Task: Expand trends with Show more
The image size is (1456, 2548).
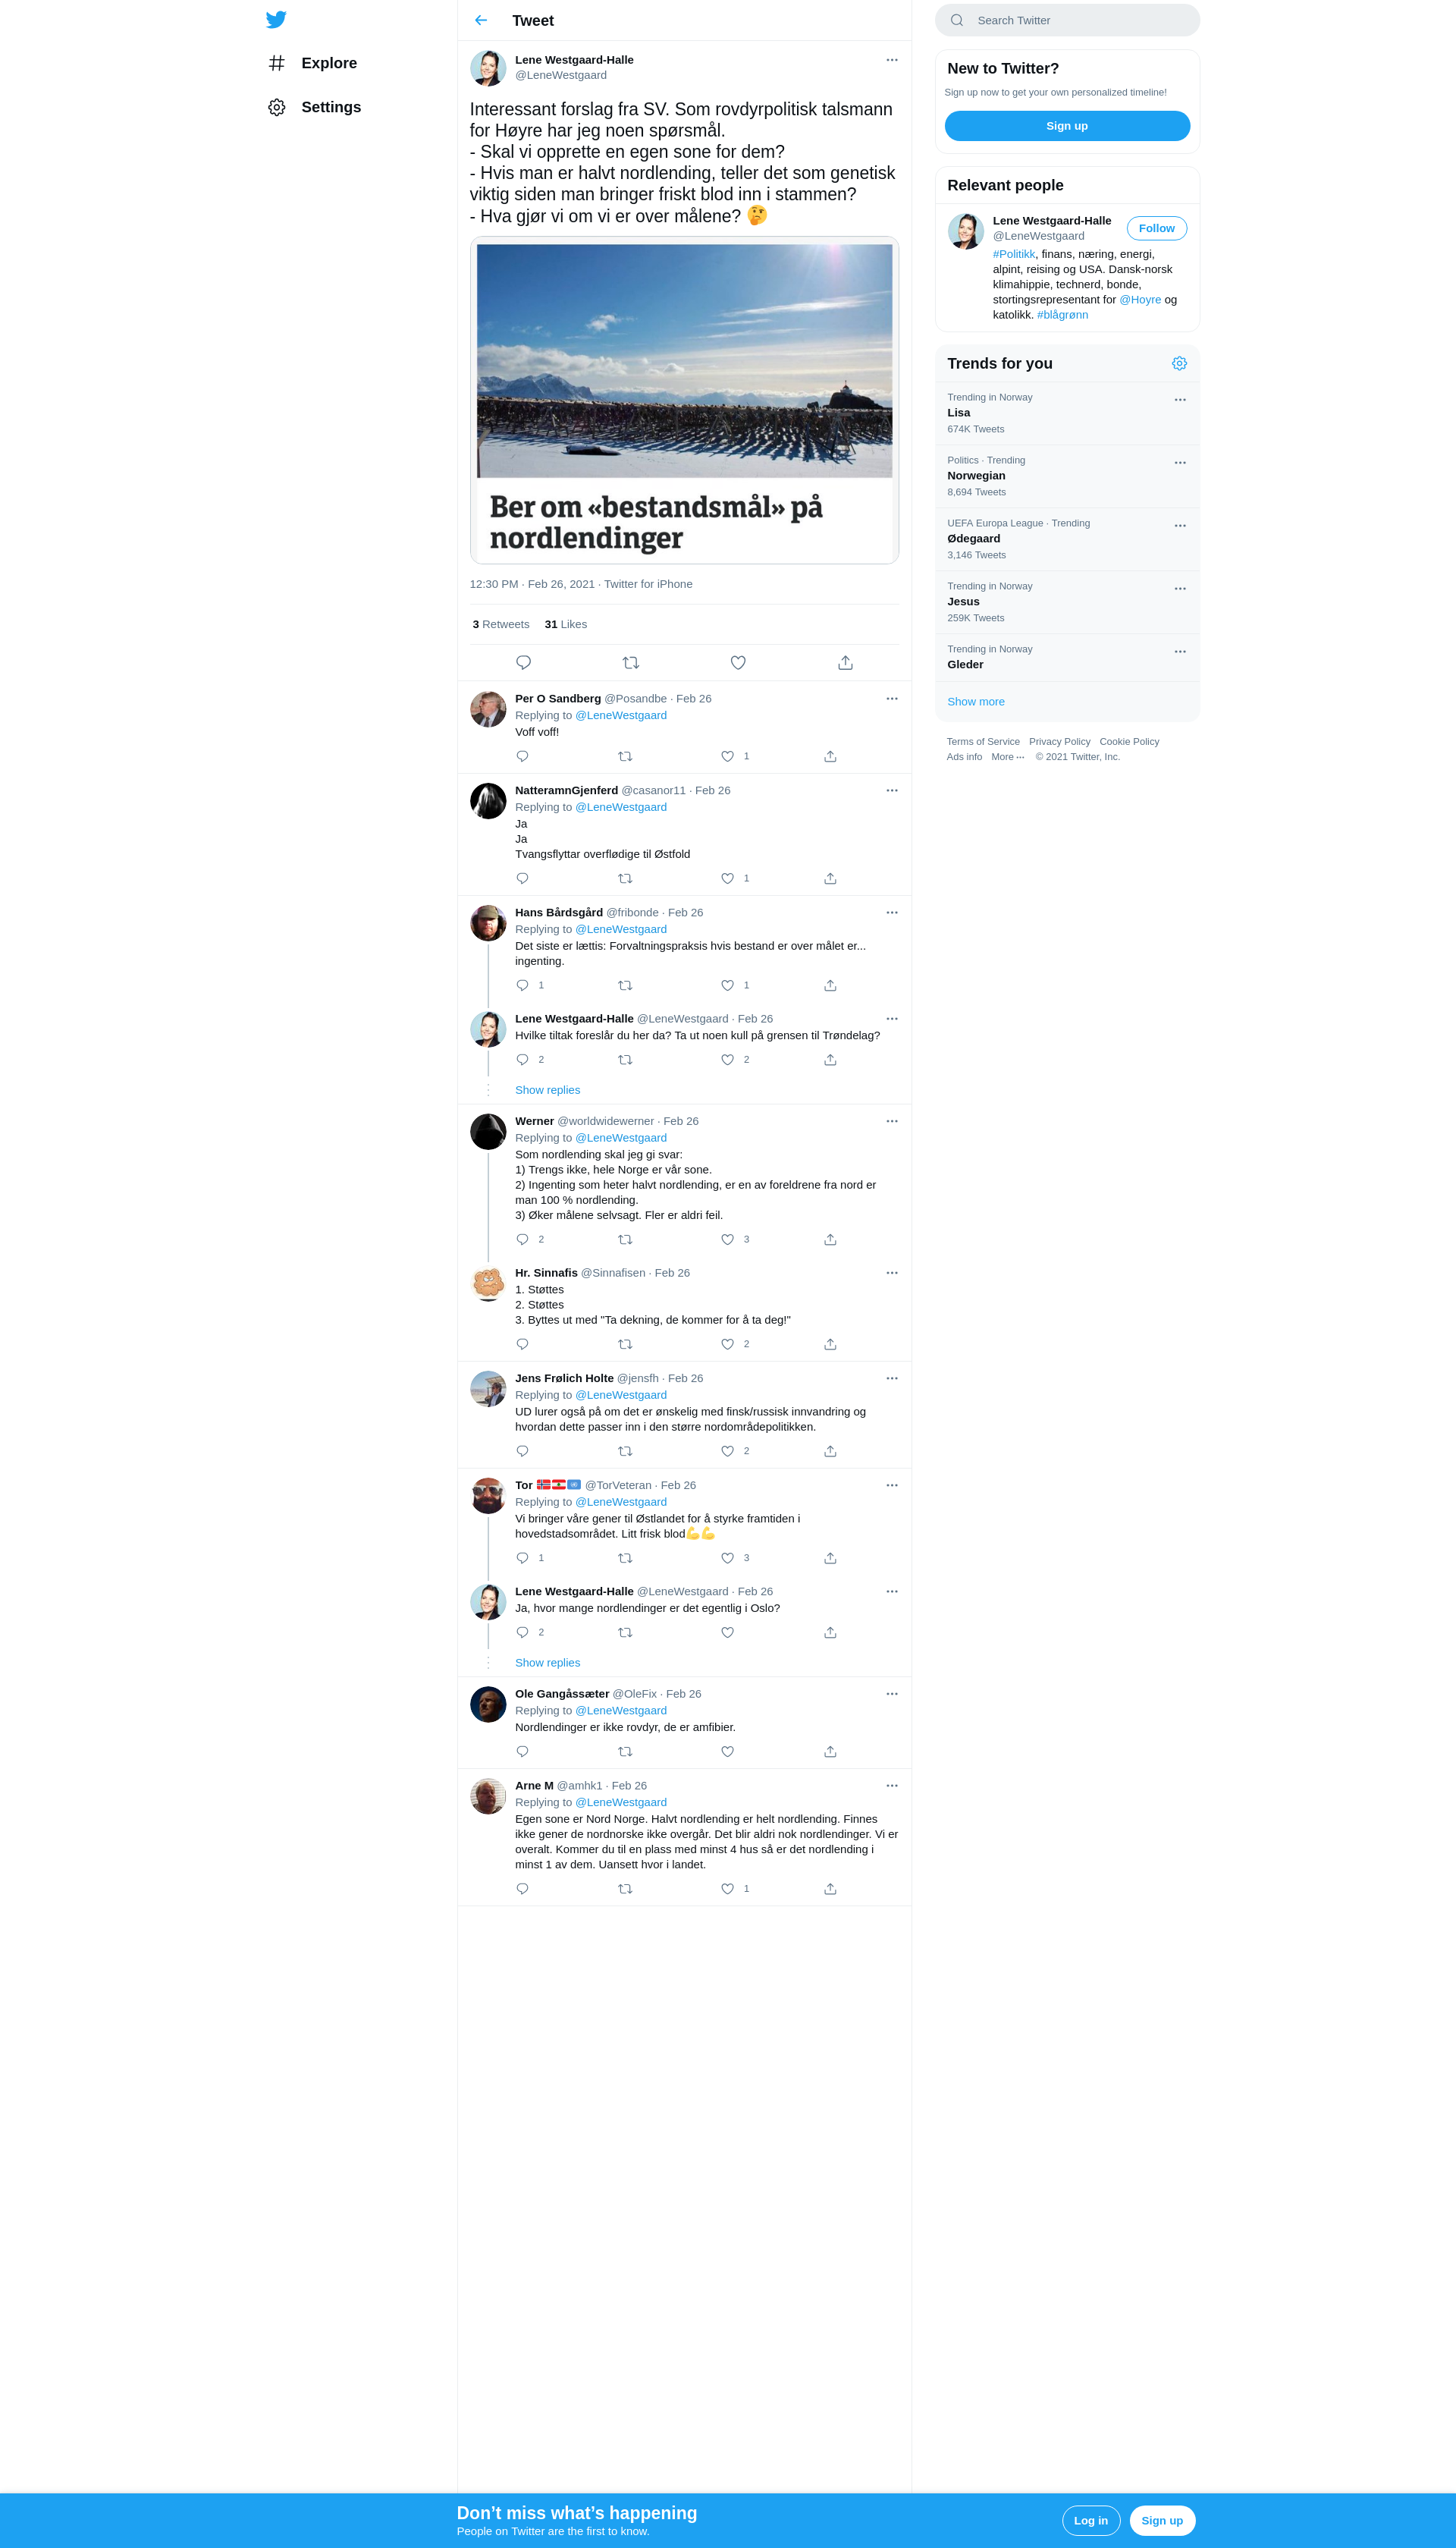Action: tap(976, 701)
